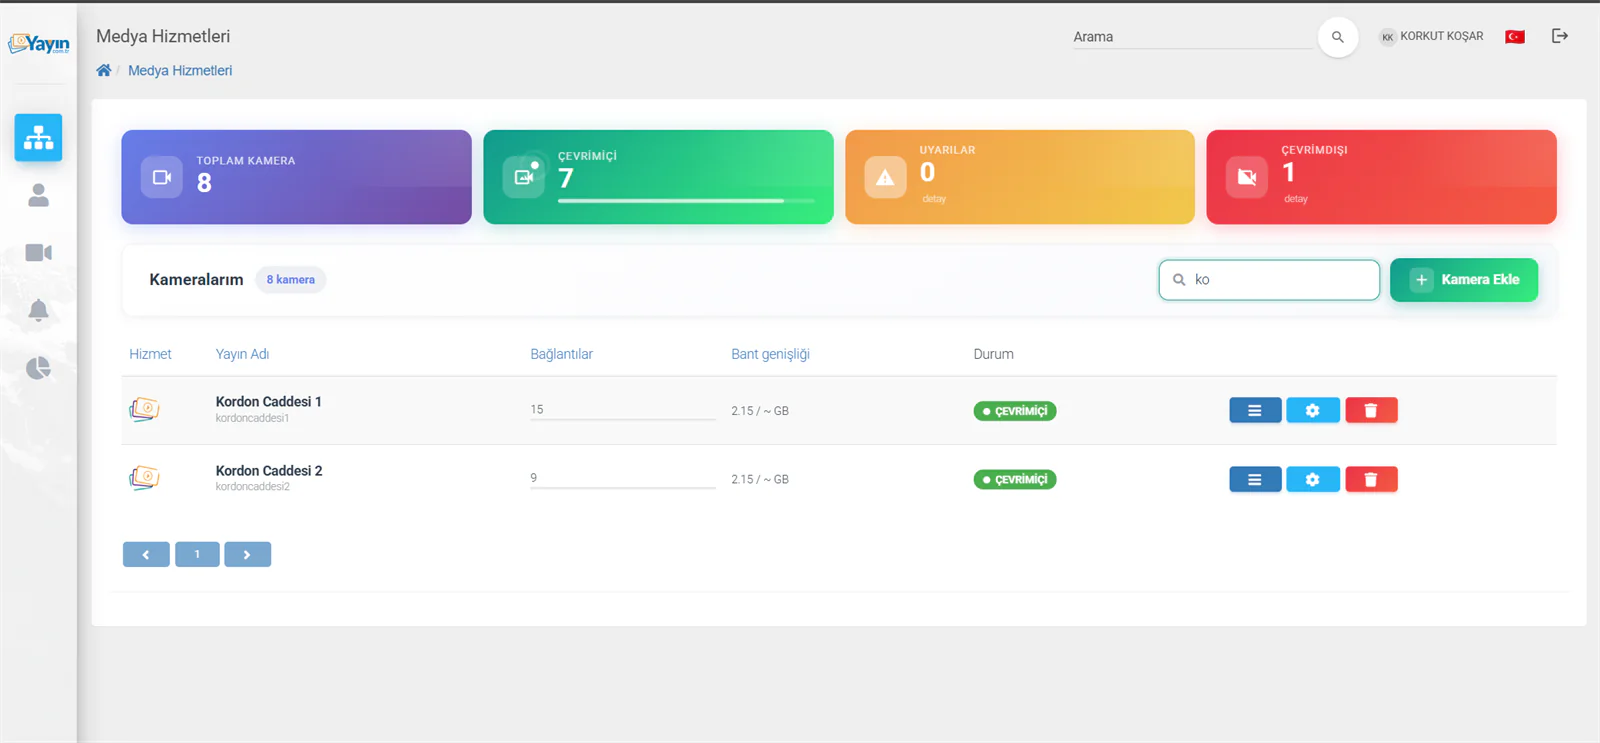Go to next page arrow
The width and height of the screenshot is (1600, 743).
(247, 554)
